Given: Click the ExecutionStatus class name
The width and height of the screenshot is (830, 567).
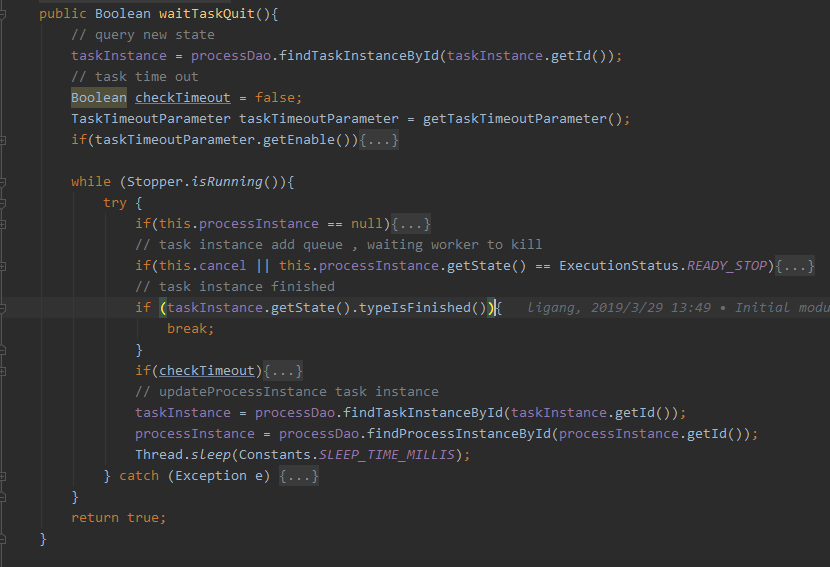Looking at the screenshot, I should coord(619,266).
